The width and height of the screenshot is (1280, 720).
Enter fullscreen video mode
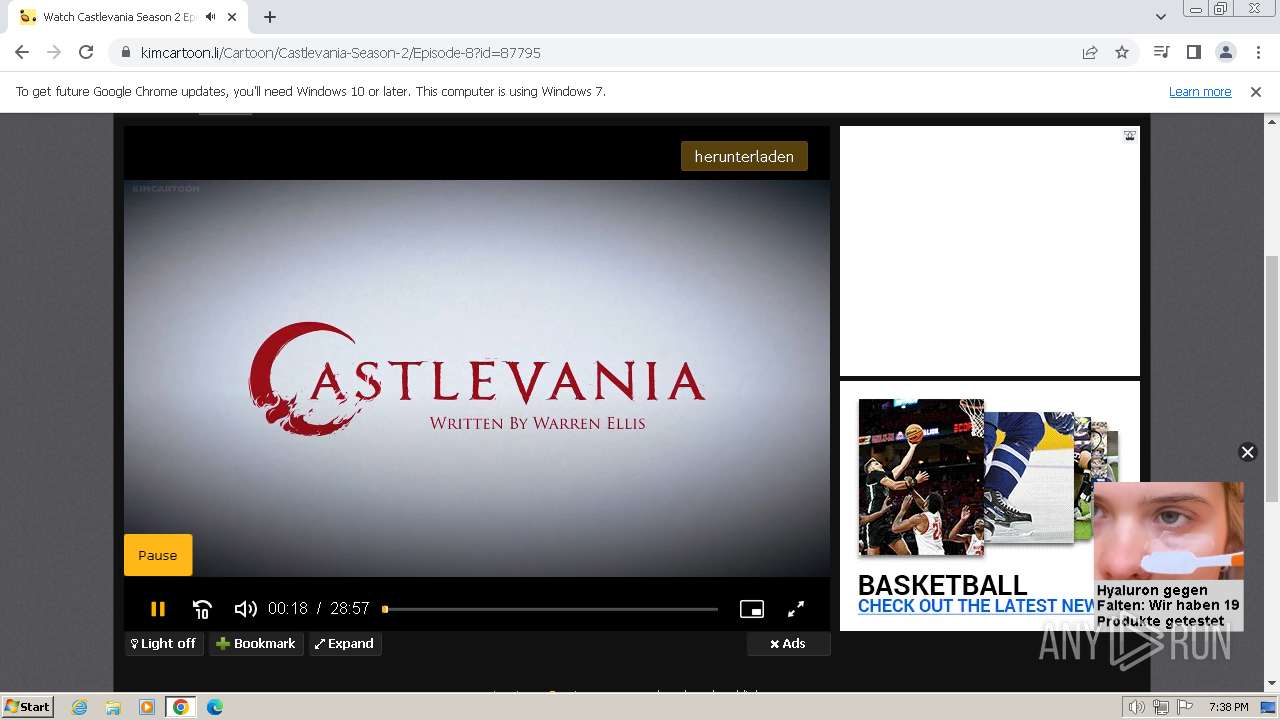coord(796,609)
